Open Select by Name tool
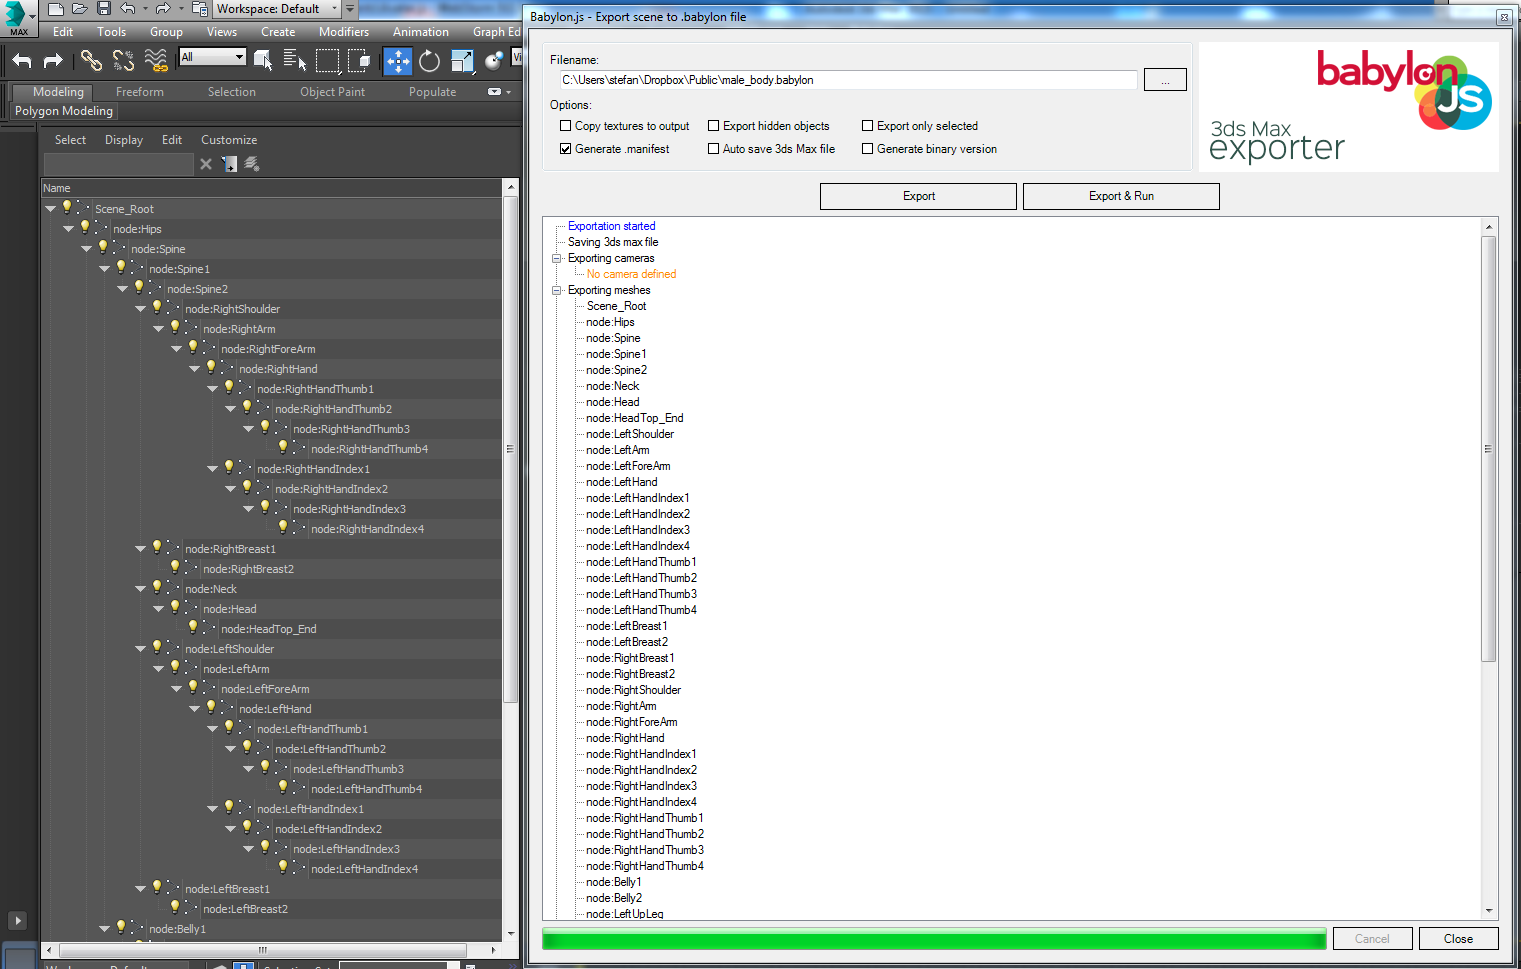Image resolution: width=1521 pixels, height=969 pixels. [294, 62]
